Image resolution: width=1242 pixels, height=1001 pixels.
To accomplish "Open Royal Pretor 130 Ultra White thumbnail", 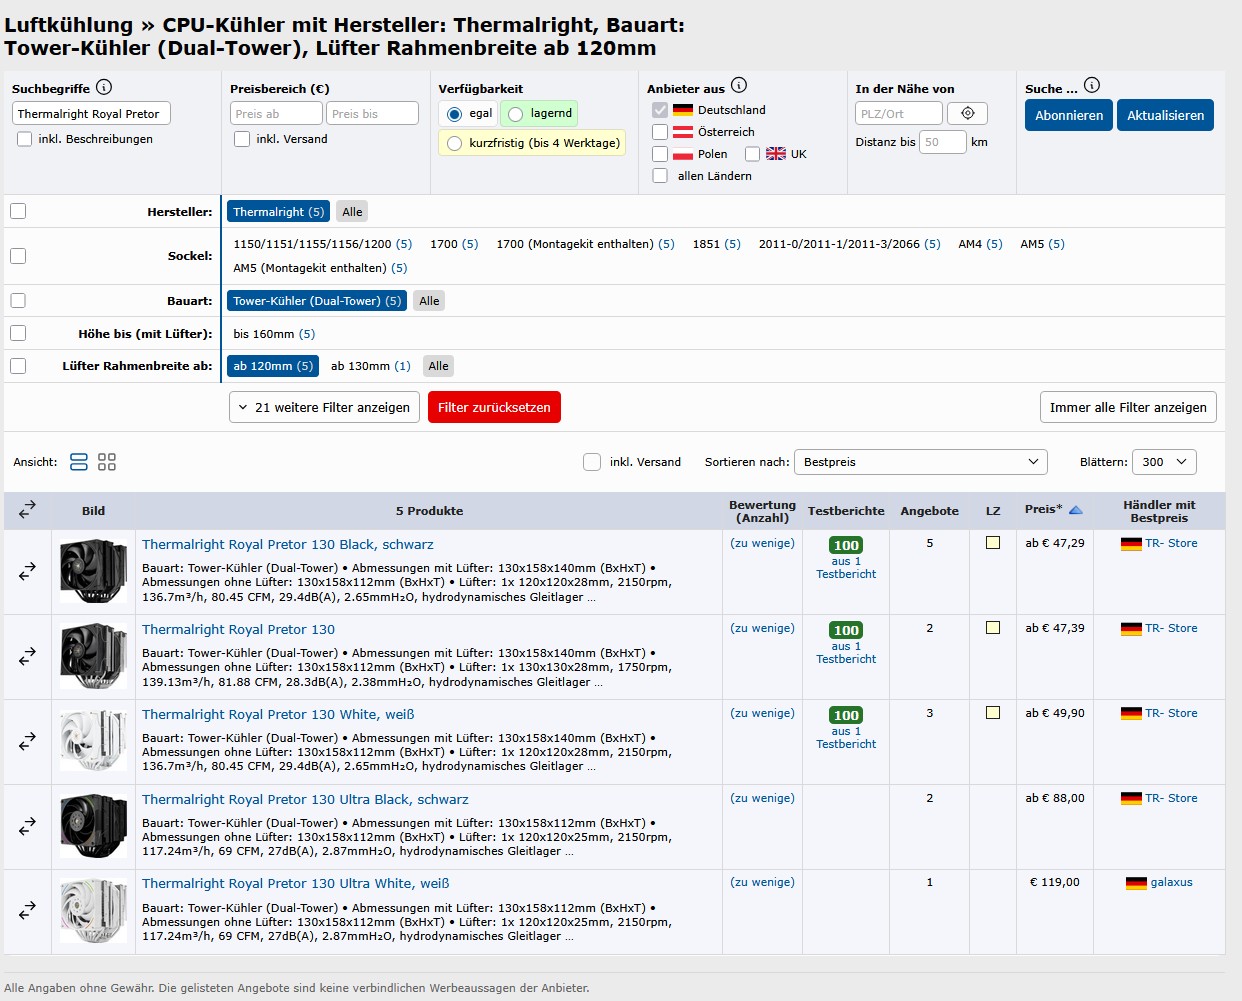I will (93, 911).
